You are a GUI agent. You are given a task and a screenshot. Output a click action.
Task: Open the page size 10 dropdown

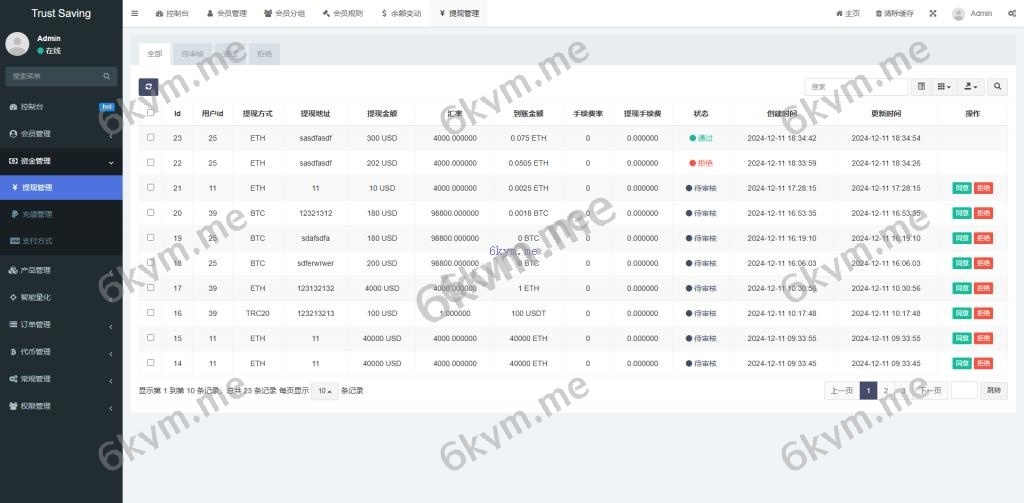tap(325, 391)
